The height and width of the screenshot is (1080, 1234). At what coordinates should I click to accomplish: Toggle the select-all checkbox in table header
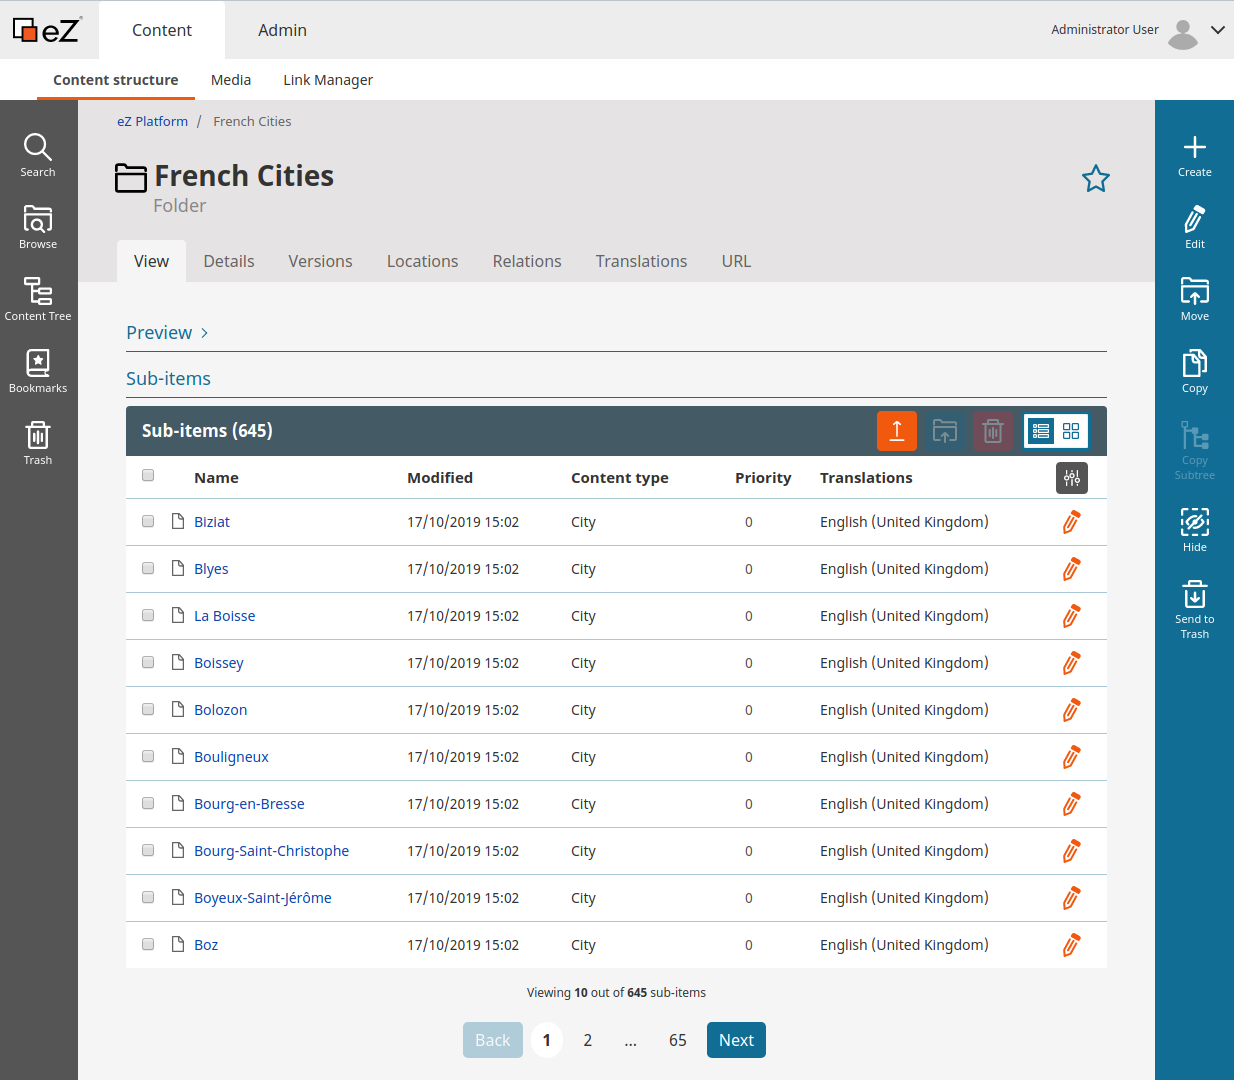tap(148, 475)
